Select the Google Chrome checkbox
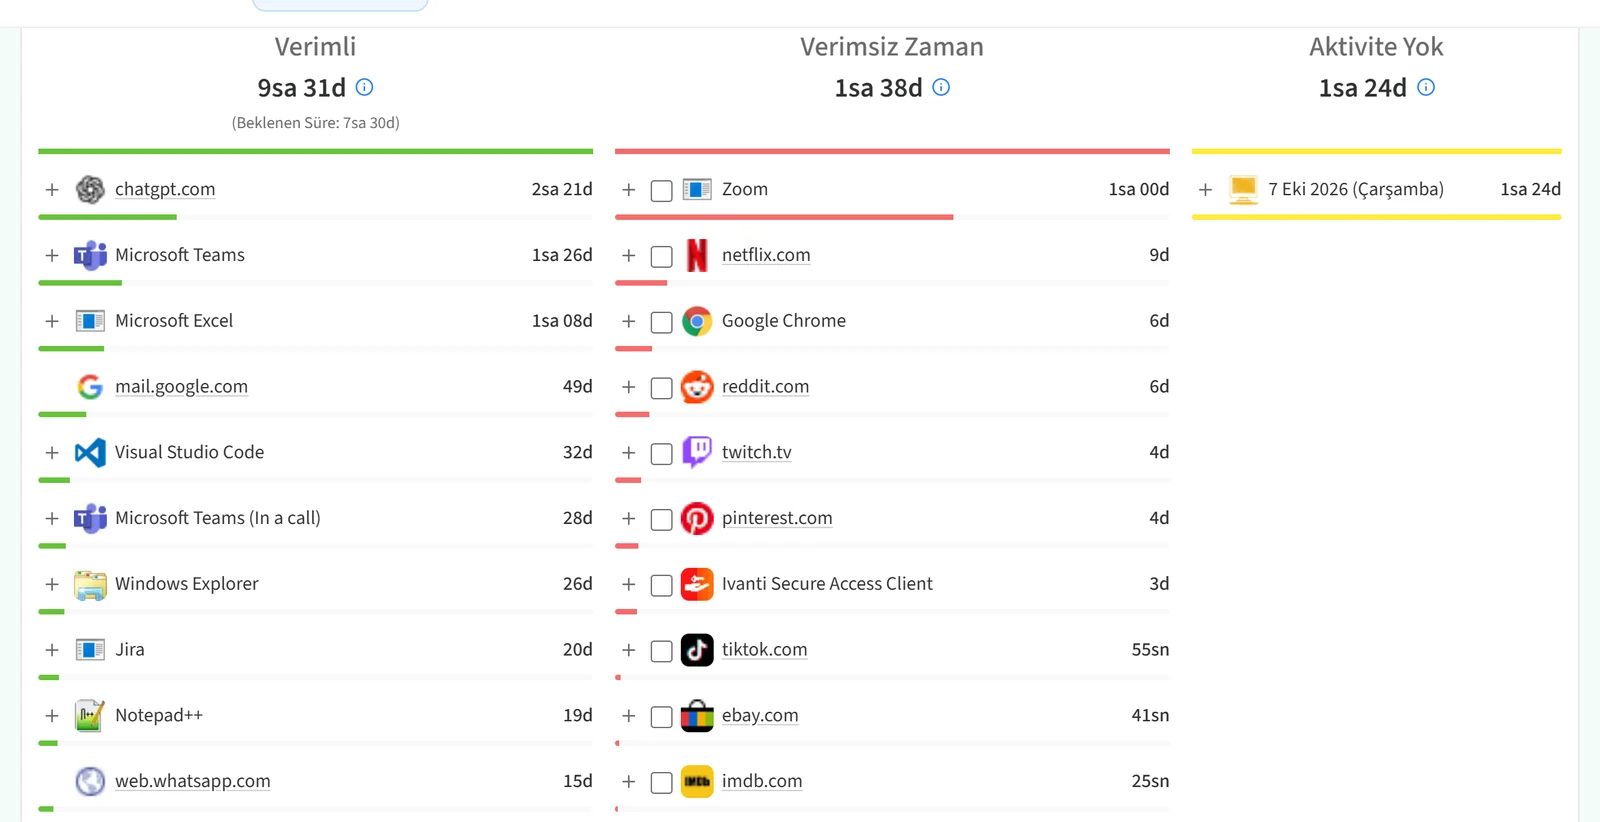The width and height of the screenshot is (1600, 822). [x=661, y=322]
